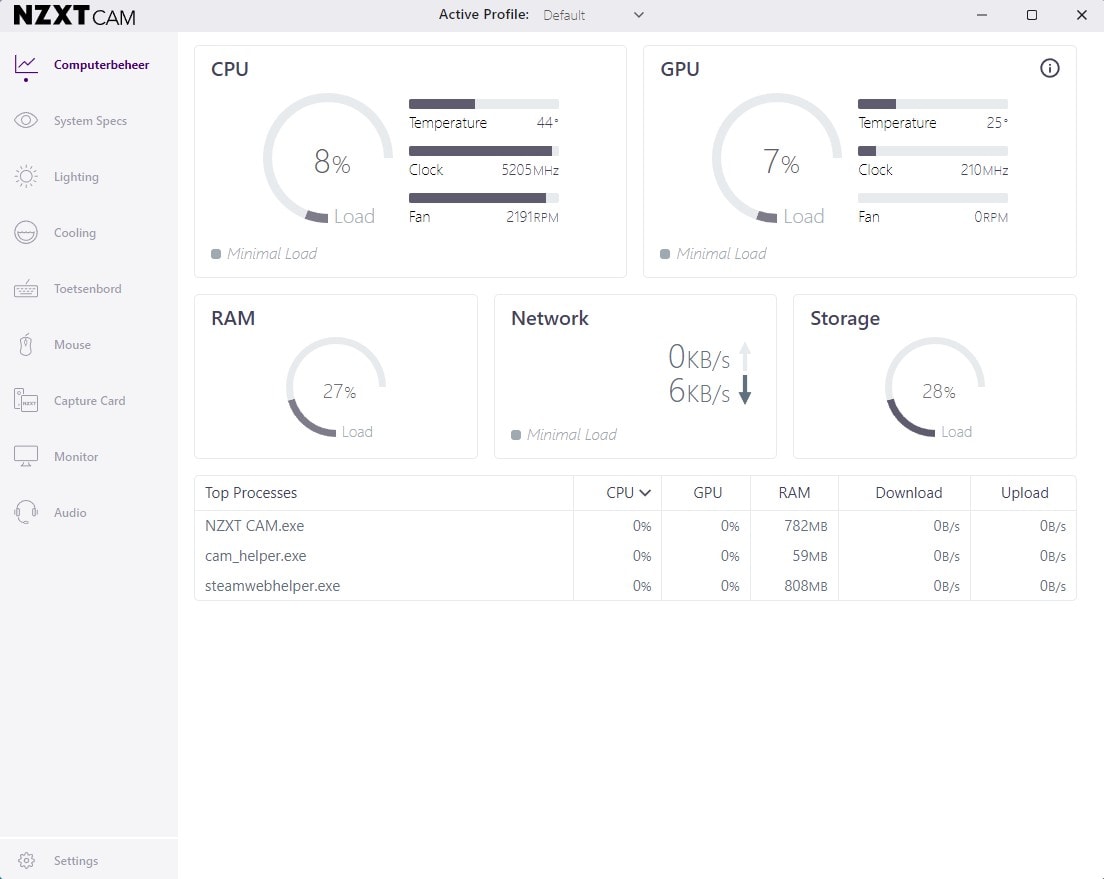Viewport: 1104px width, 879px height.
Task: Open the Cooling section
Action: click(x=75, y=232)
